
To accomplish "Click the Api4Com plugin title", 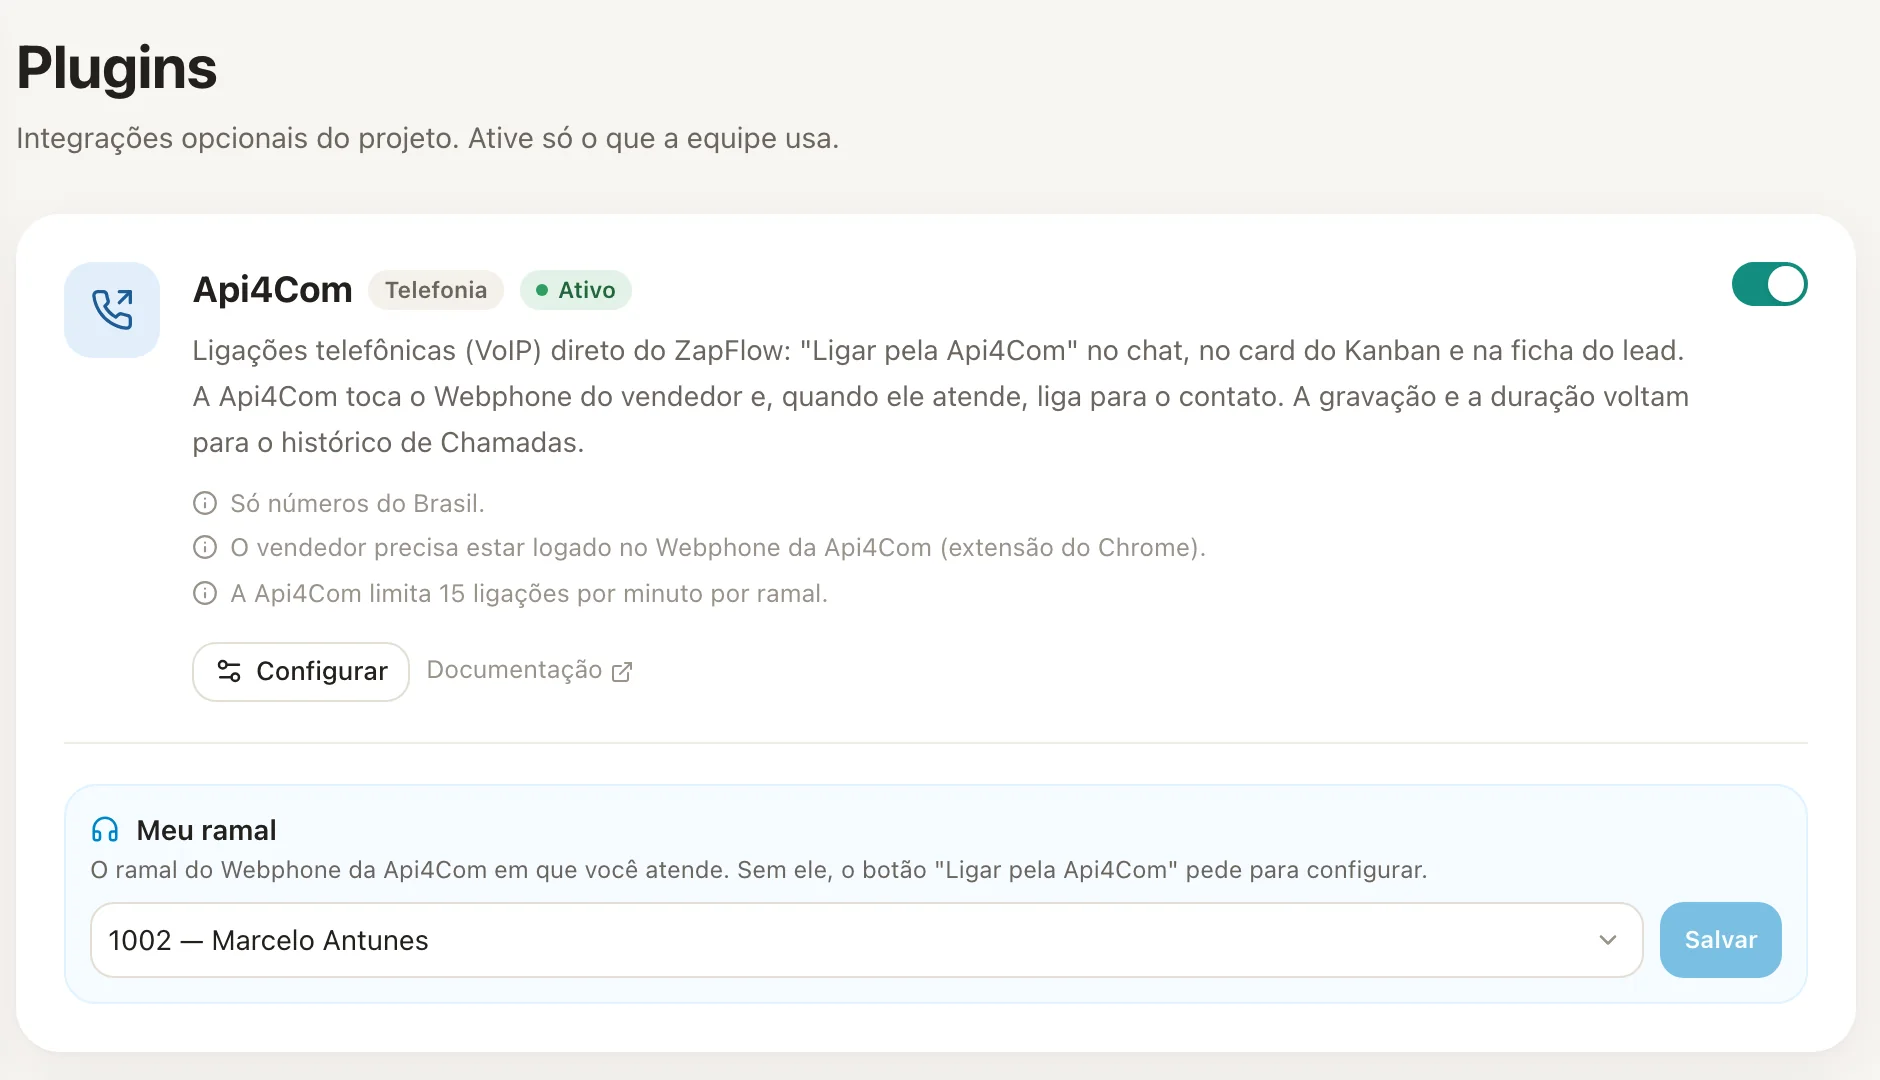I will point(272,289).
